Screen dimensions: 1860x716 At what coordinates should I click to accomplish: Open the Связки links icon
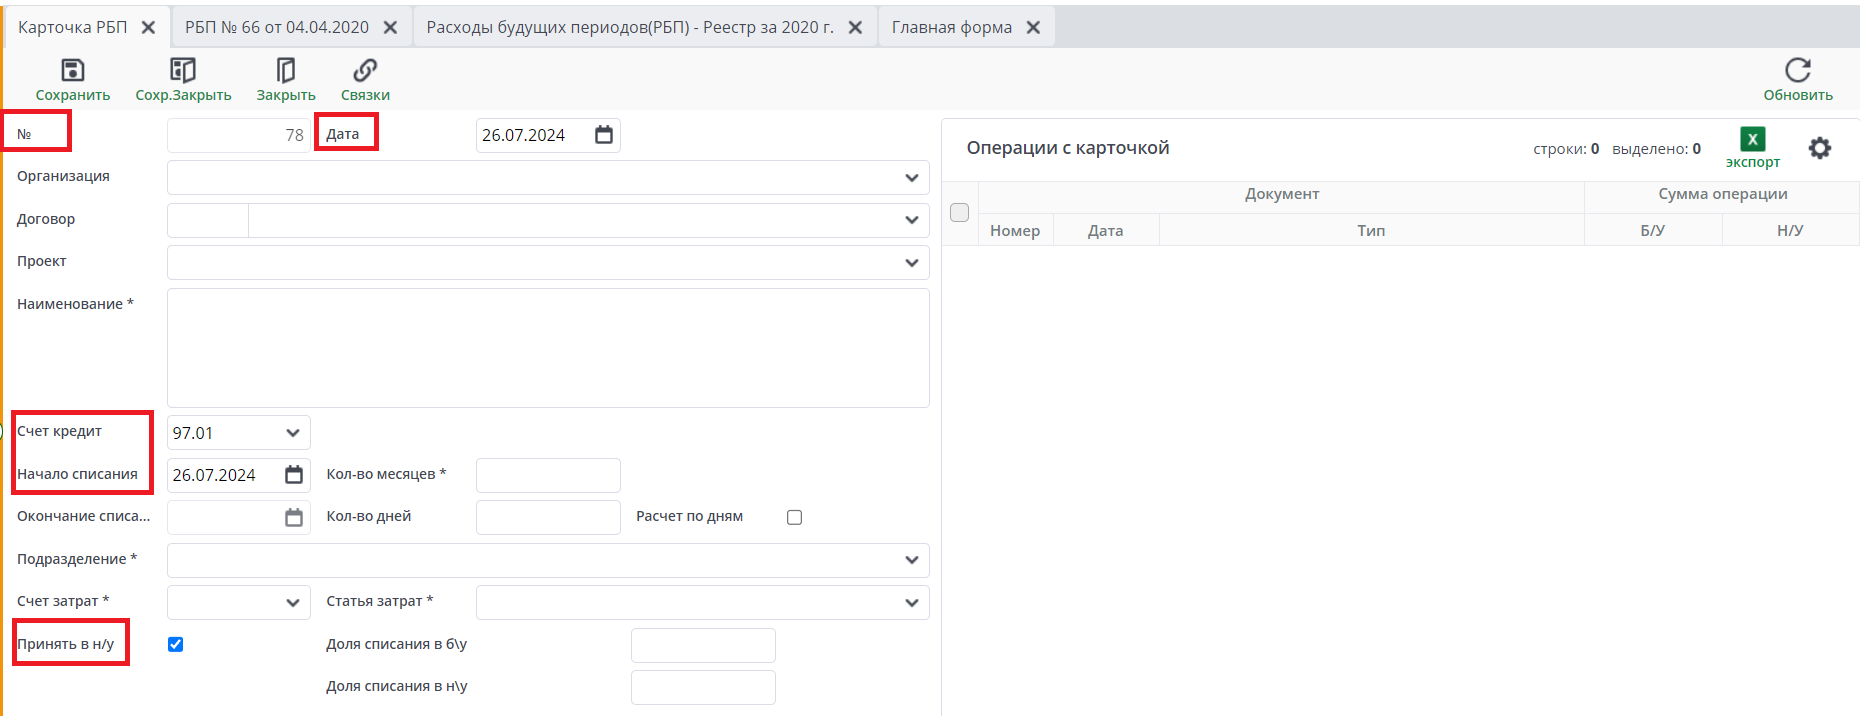coord(365,71)
